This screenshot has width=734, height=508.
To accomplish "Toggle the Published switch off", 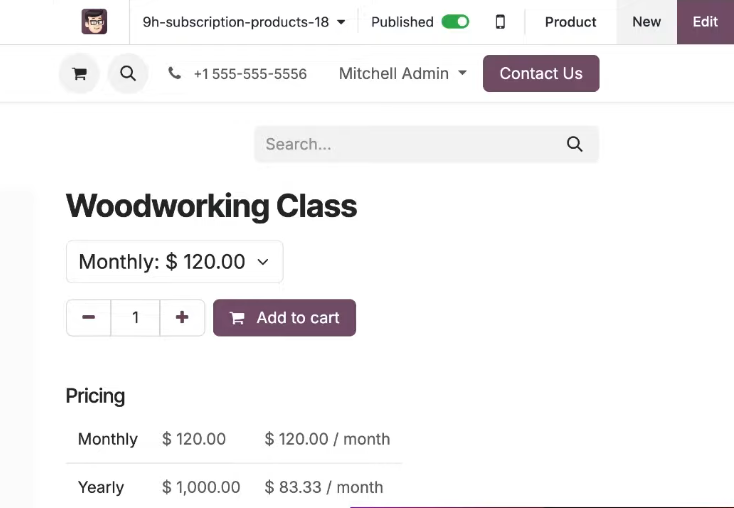I will pos(455,22).
